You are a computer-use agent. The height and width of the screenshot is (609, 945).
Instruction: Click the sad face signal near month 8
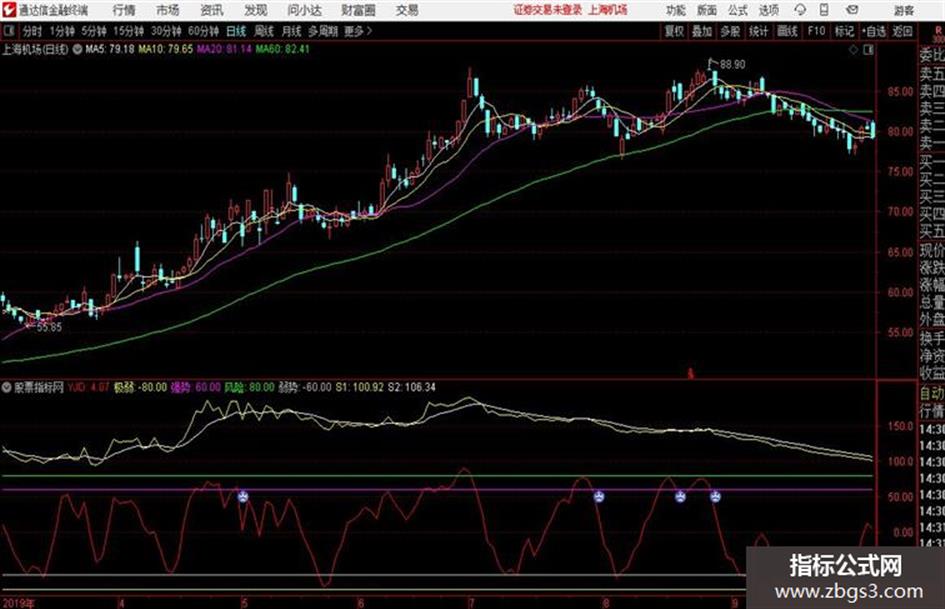598,497
